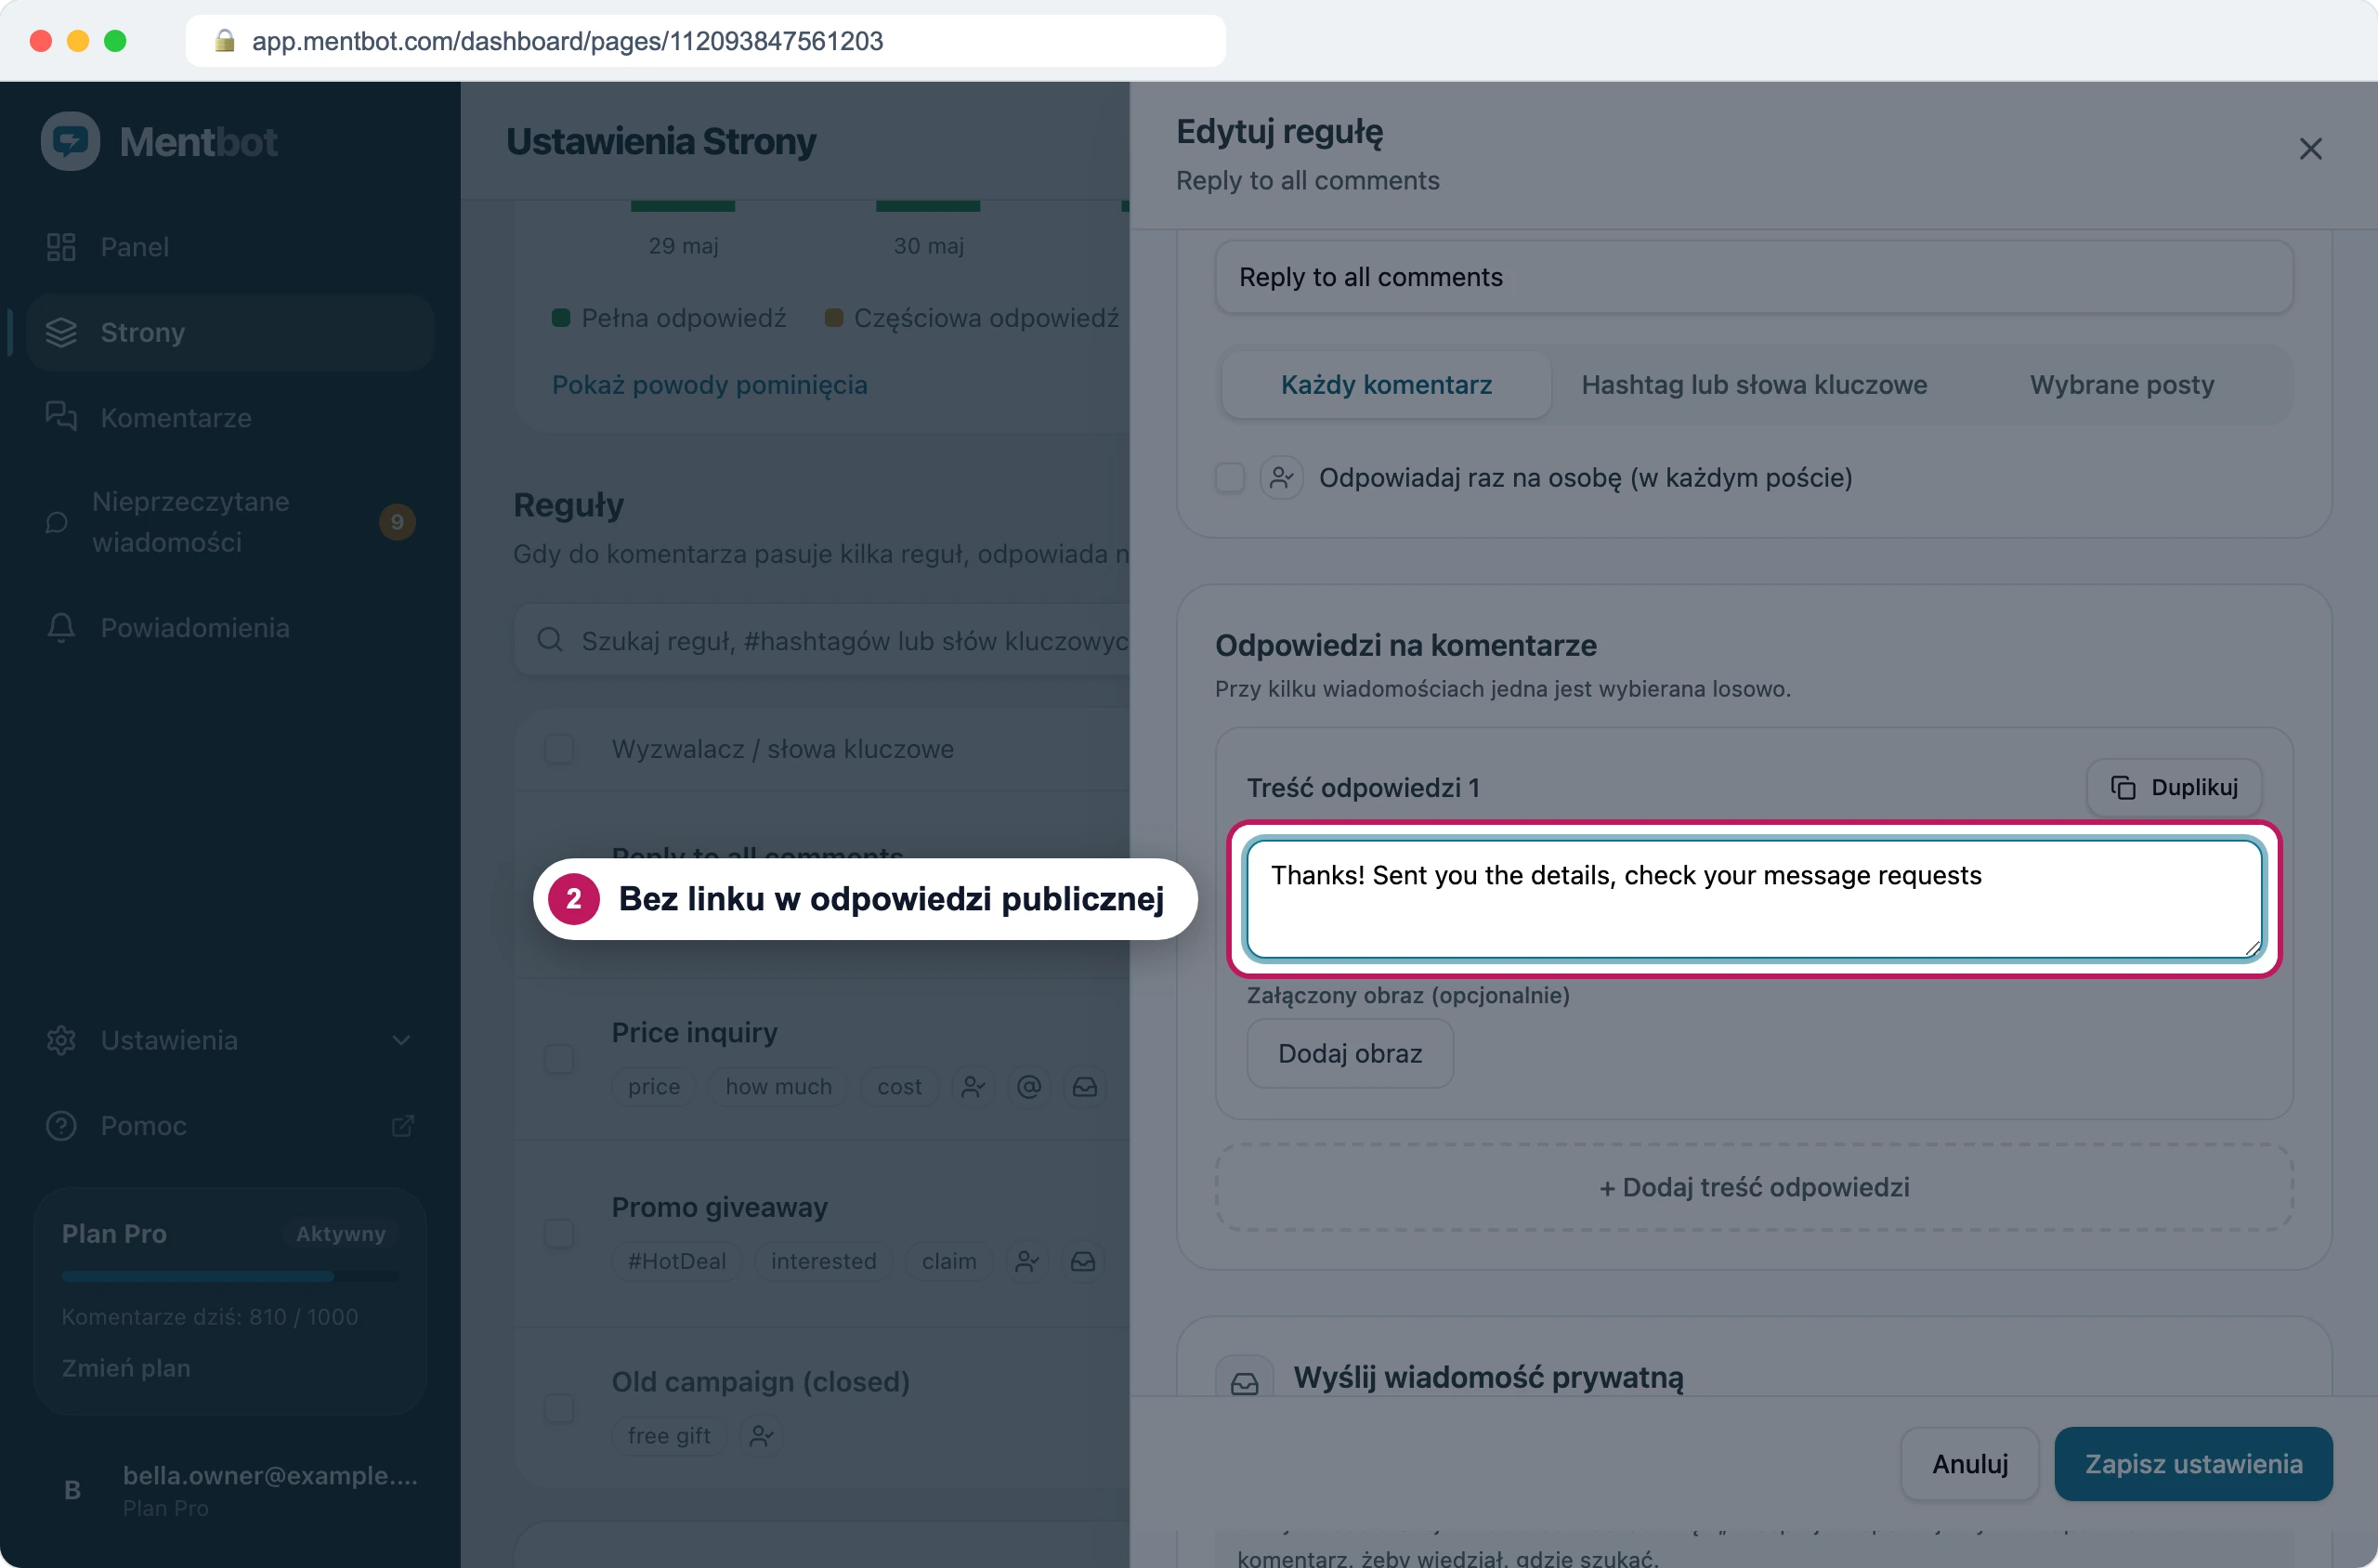Image resolution: width=2378 pixels, height=1568 pixels.
Task: Open Pomoc help icon
Action: coord(61,1125)
